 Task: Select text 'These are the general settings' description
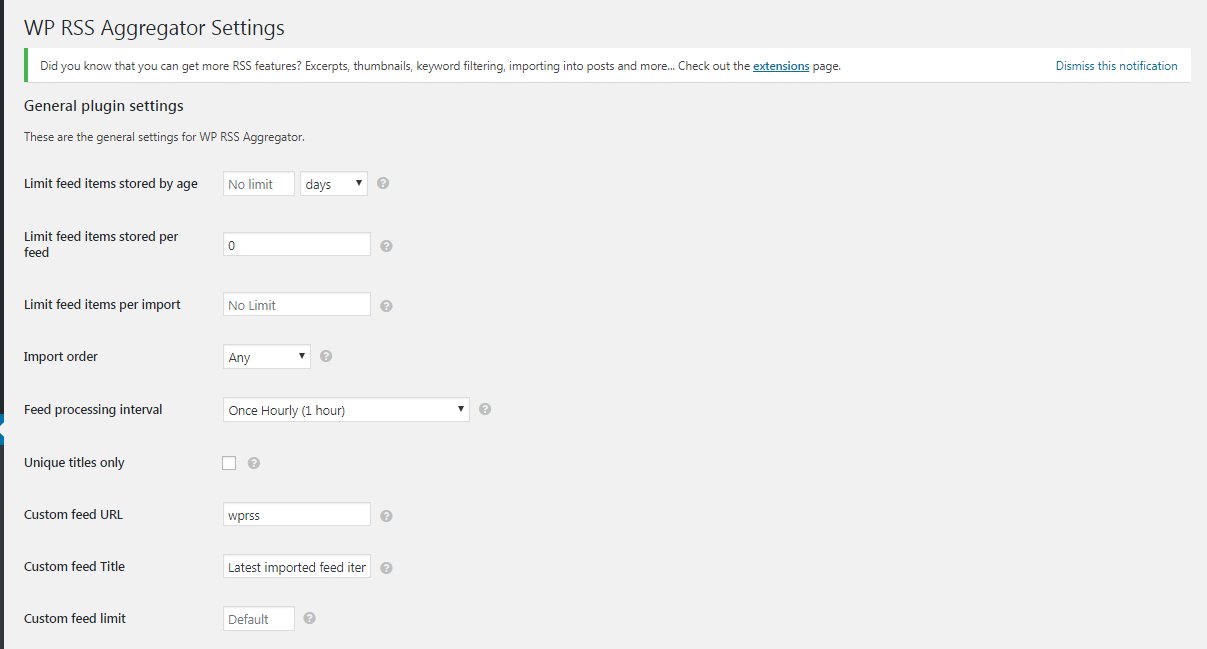(x=164, y=137)
